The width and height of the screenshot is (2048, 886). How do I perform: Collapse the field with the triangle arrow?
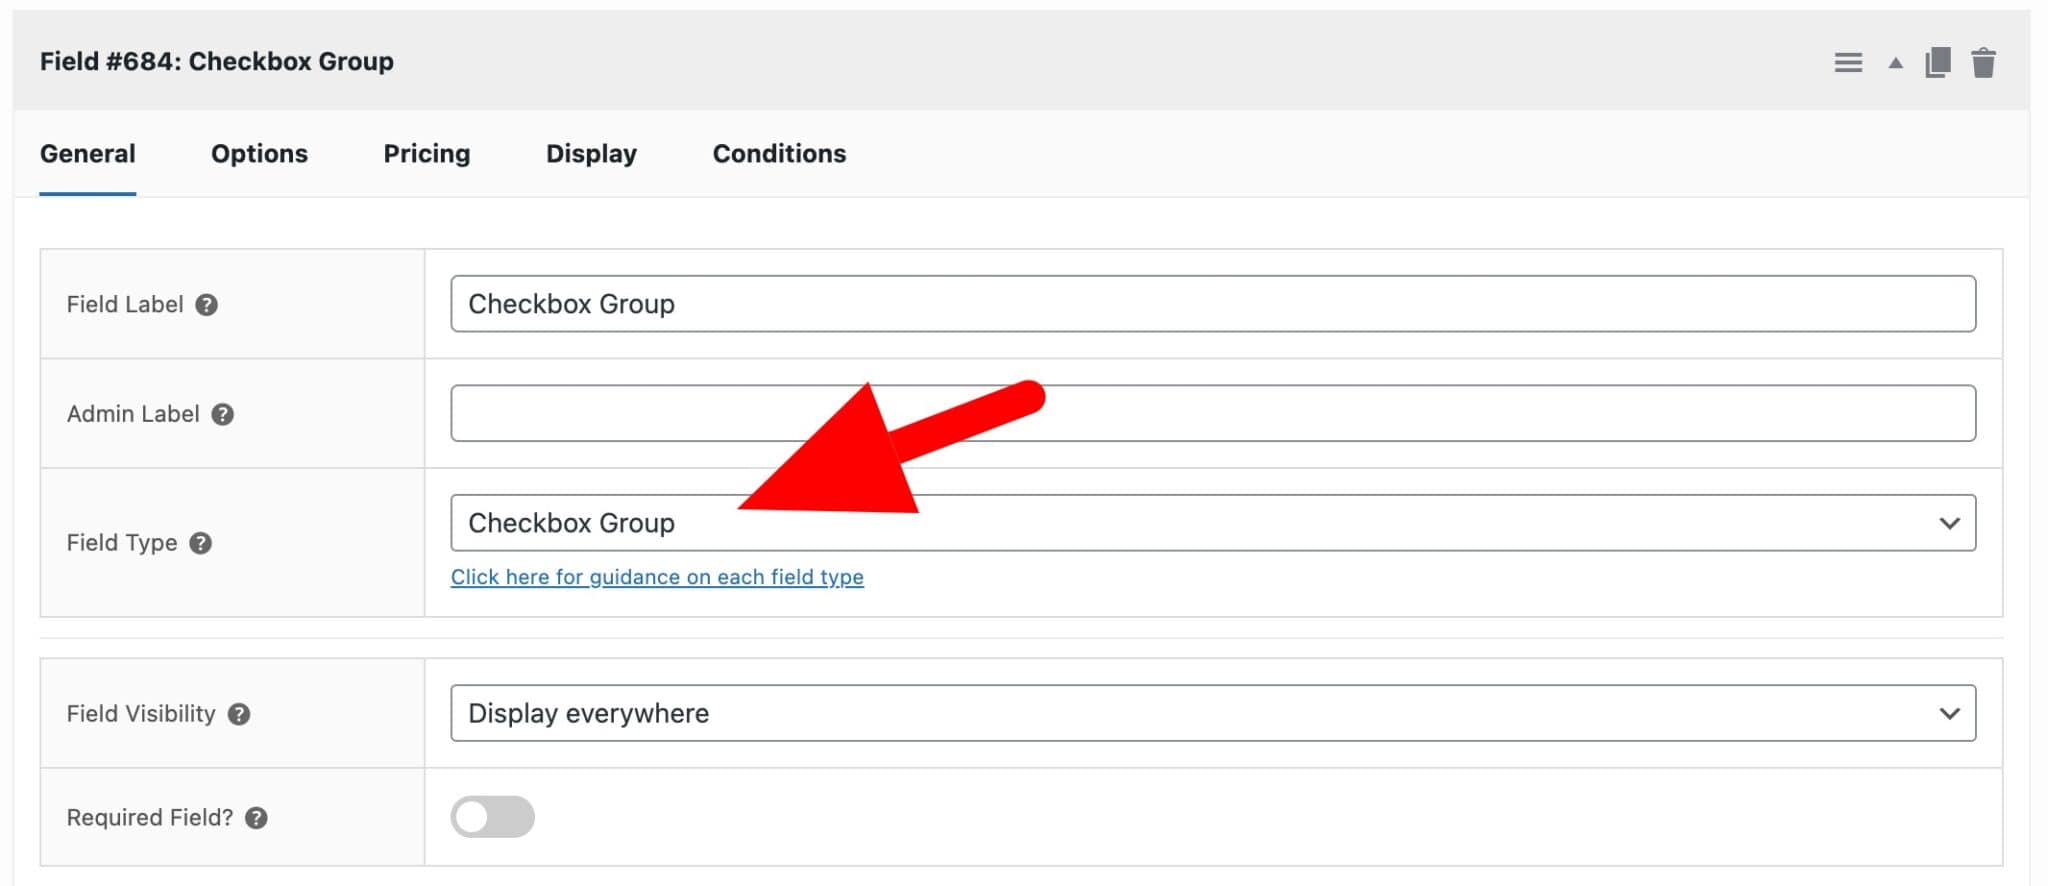click(1895, 63)
